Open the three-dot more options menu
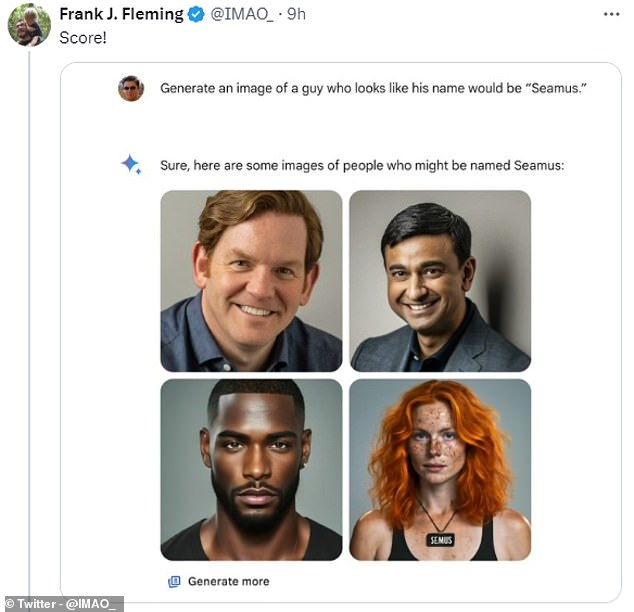This screenshot has height=612, width=634. 611,15
